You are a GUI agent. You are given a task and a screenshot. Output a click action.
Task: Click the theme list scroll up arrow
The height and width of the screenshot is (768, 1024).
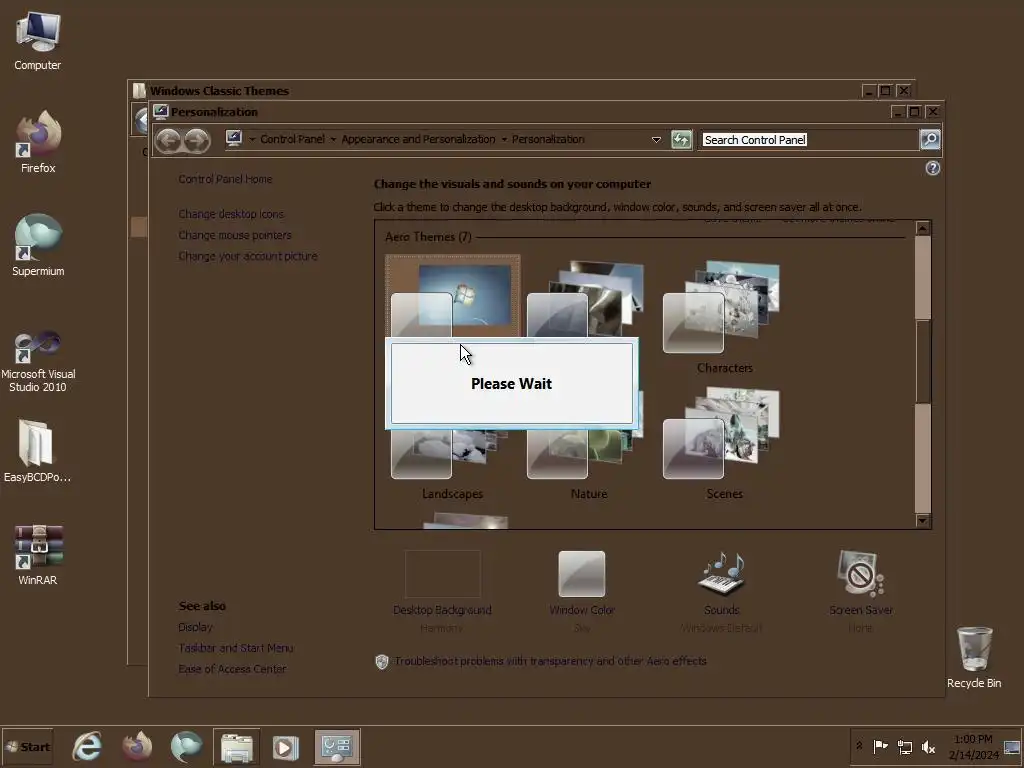click(922, 228)
